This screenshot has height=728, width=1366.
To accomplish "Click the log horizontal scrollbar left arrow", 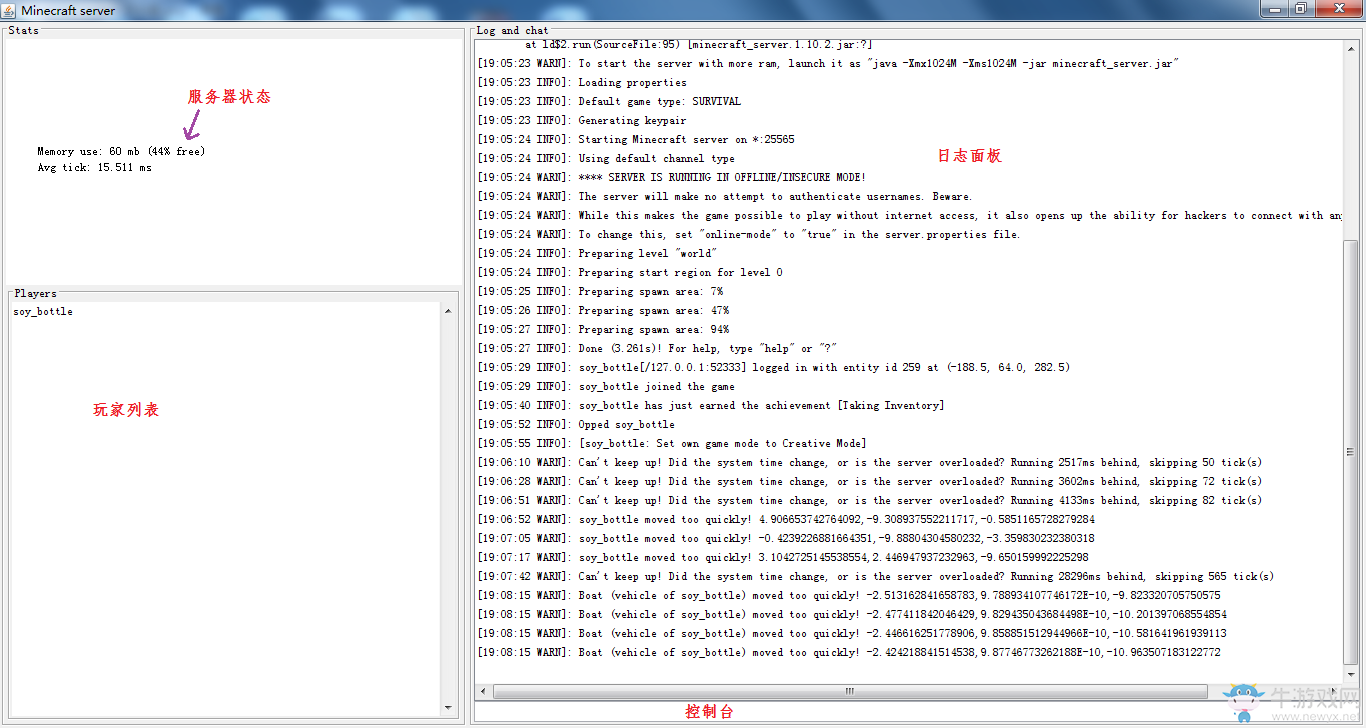I will [484, 691].
